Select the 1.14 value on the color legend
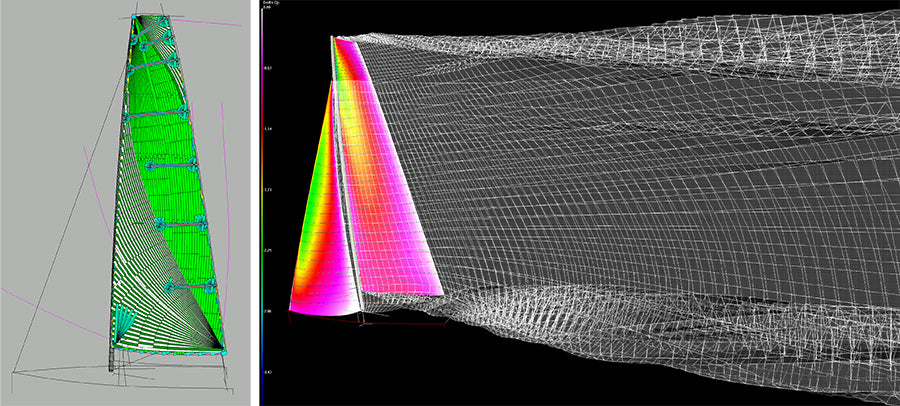Screen dimensions: 900x406 [267, 129]
